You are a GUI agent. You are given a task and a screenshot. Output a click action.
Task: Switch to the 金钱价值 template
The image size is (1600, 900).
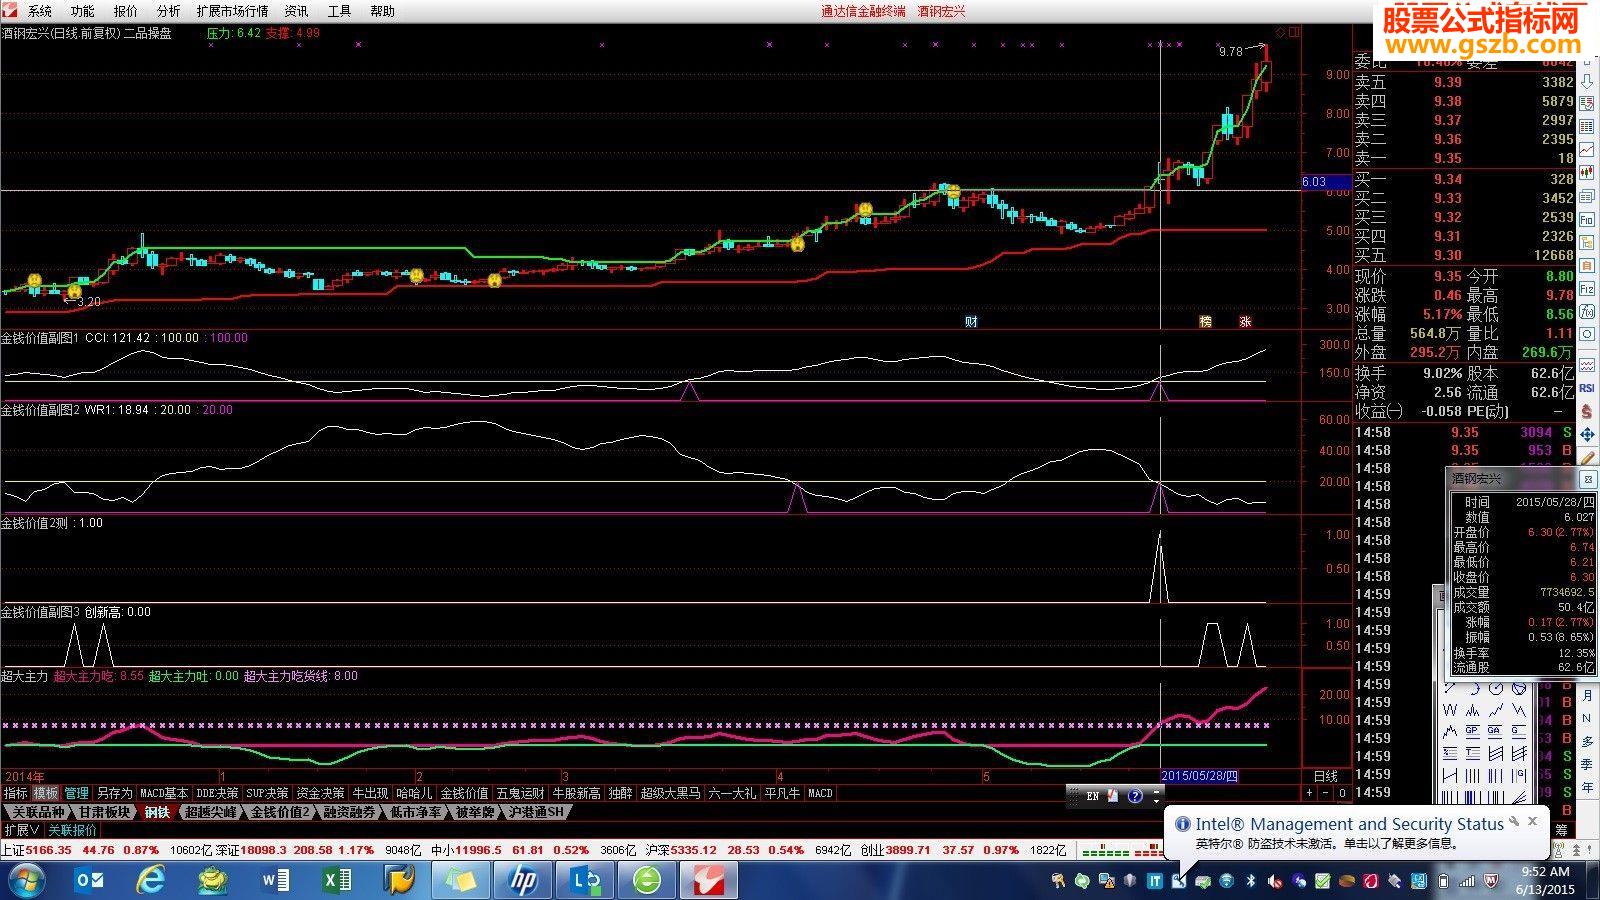click(464, 793)
